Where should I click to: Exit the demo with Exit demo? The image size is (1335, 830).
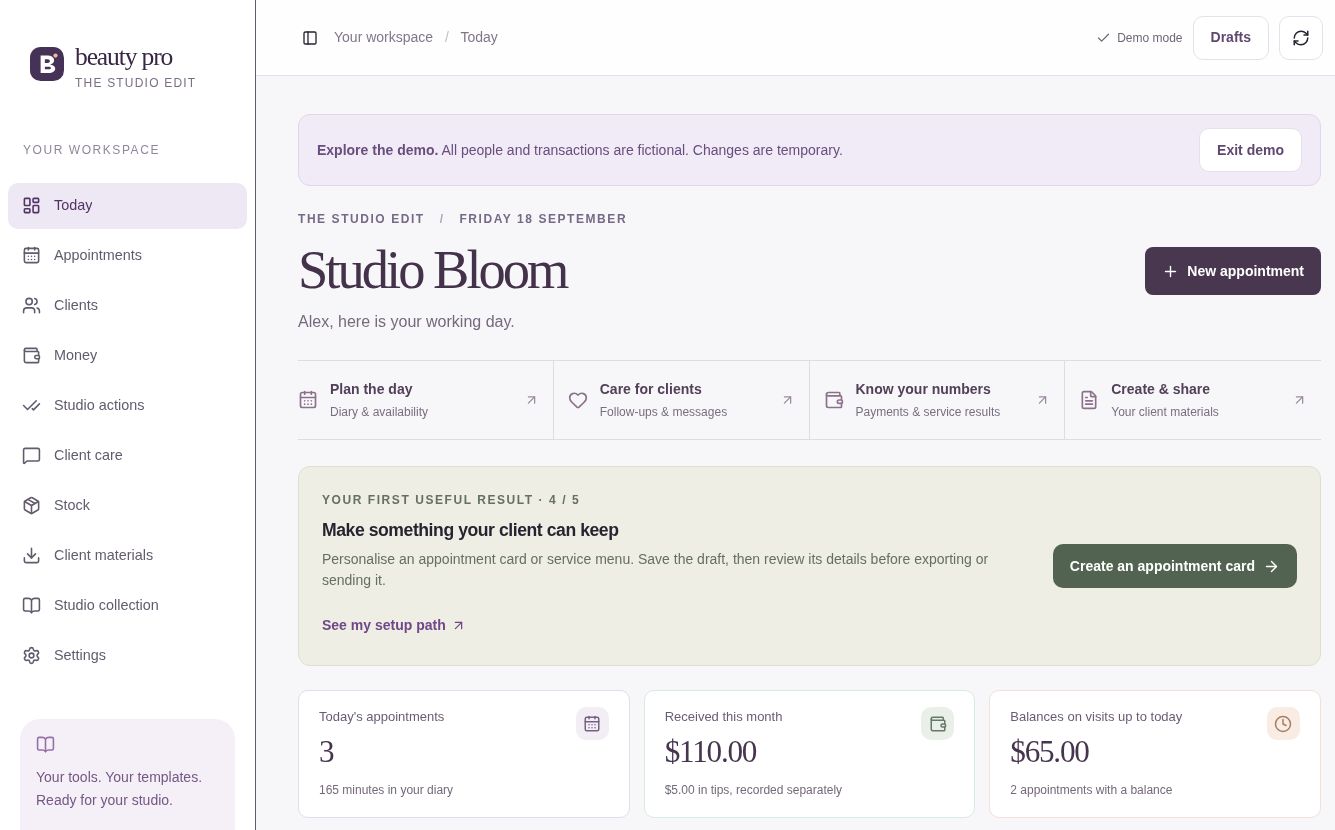tap(1250, 150)
